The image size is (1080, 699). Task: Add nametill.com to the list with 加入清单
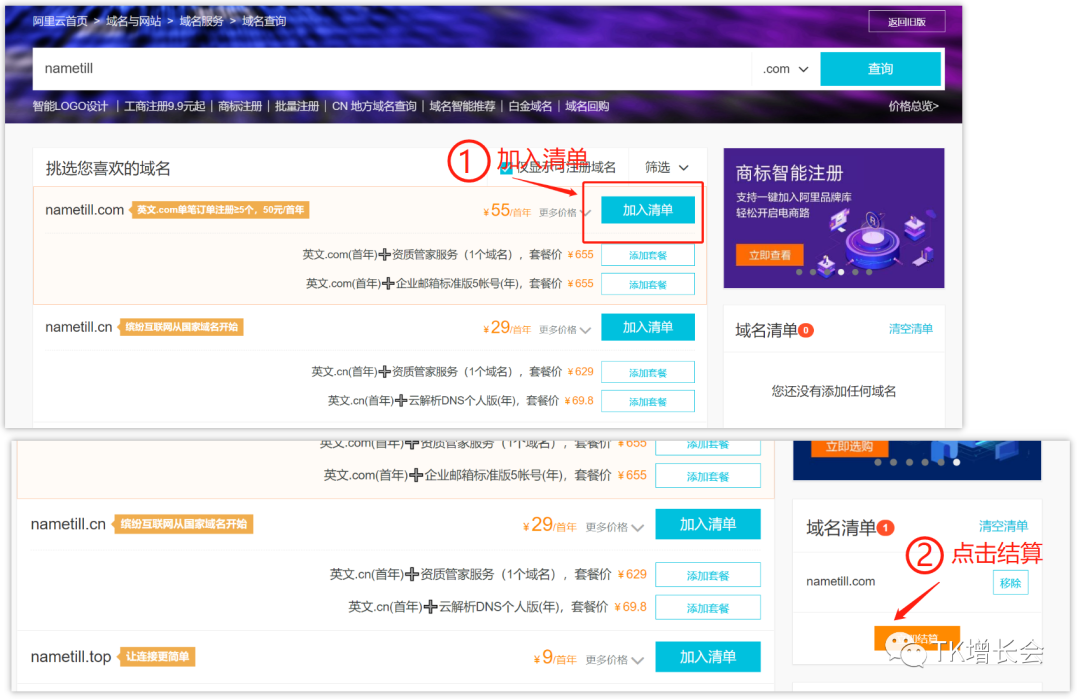pos(647,210)
